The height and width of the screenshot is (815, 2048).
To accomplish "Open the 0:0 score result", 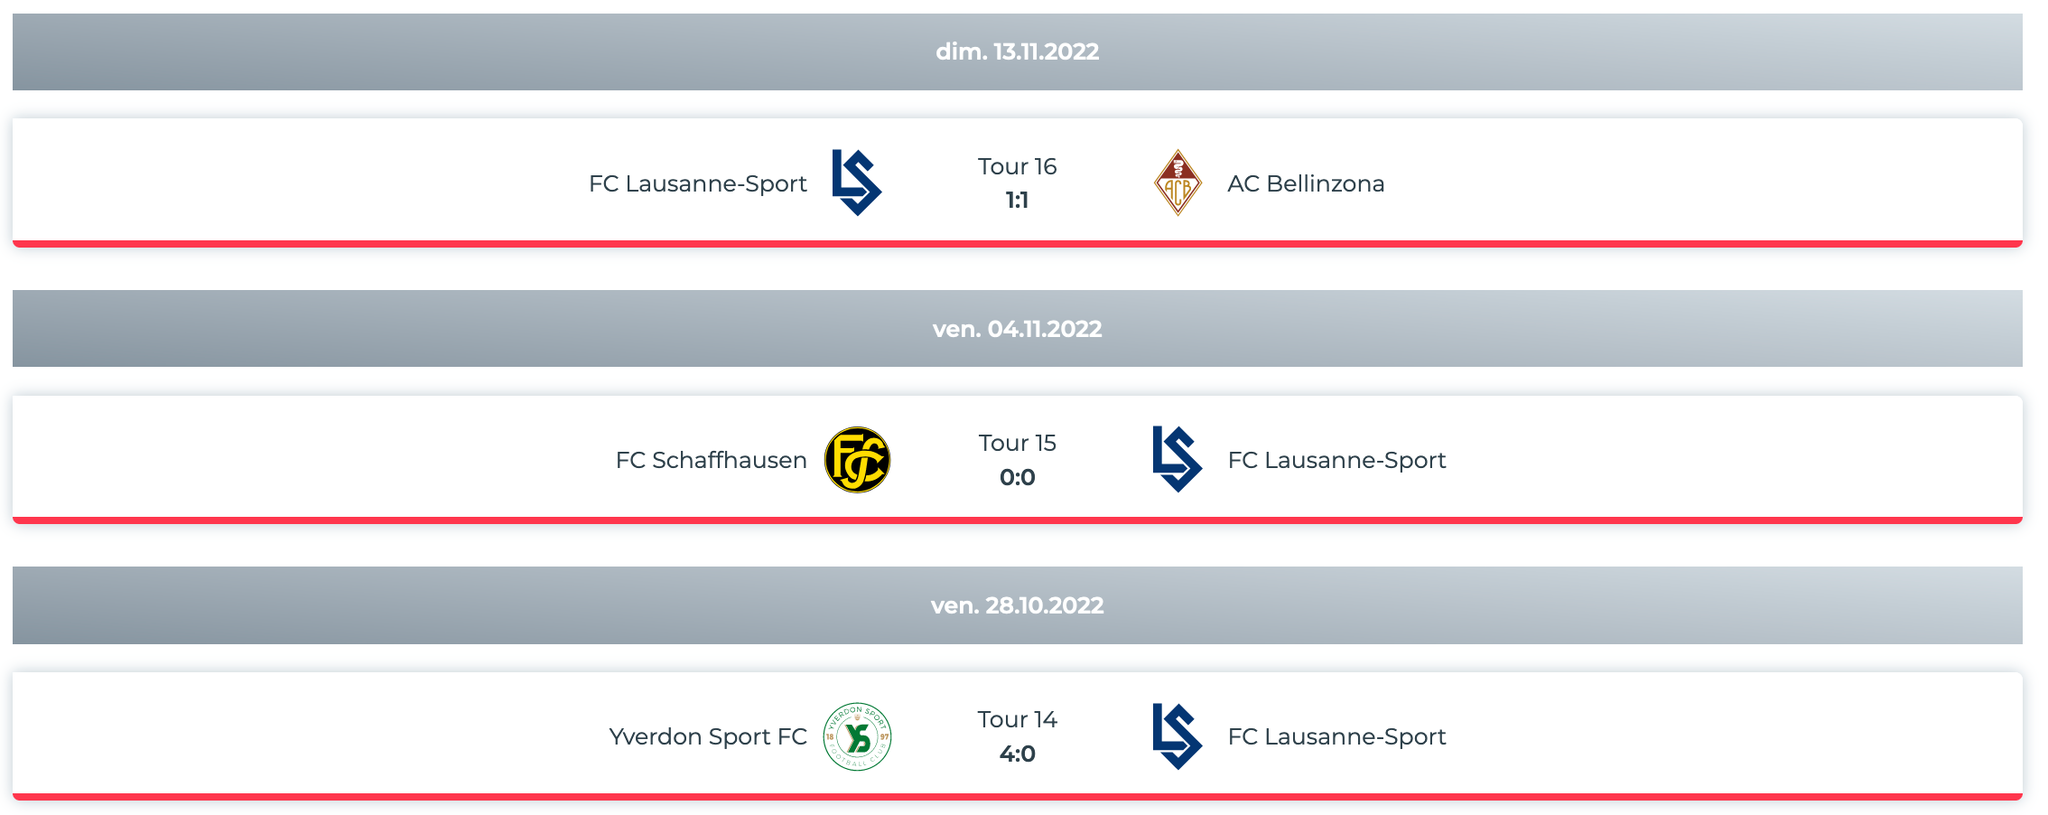I will point(1017,478).
